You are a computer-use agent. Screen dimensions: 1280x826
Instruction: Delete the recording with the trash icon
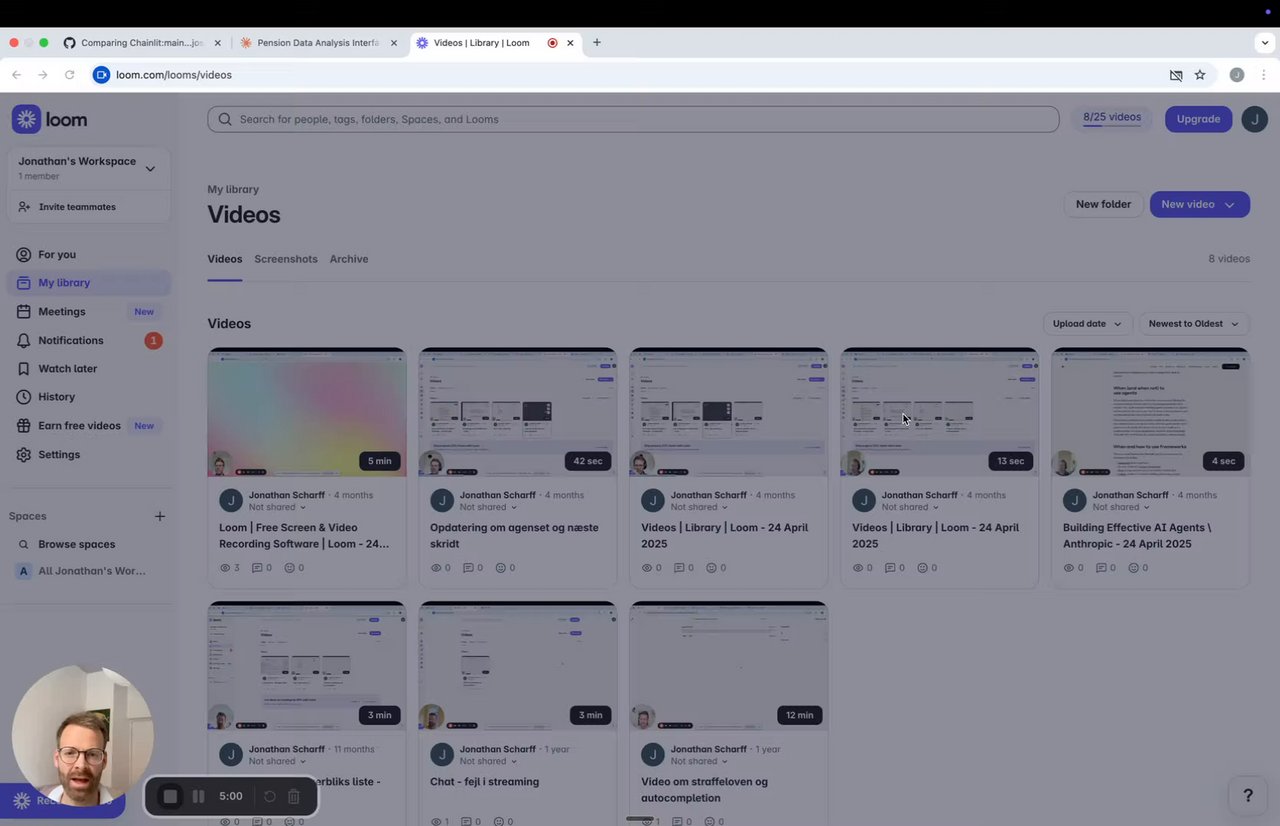coord(294,797)
